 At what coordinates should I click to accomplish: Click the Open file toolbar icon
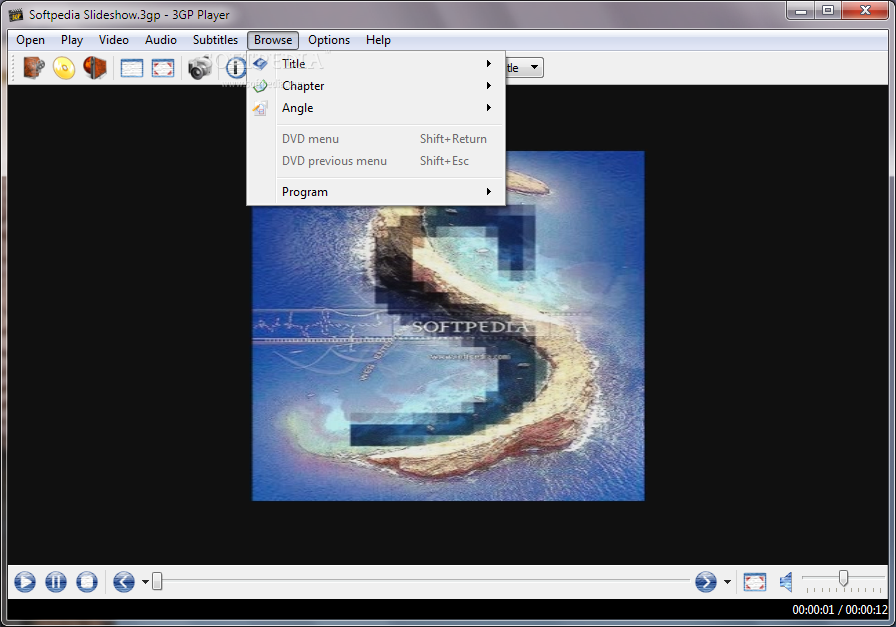[34, 67]
